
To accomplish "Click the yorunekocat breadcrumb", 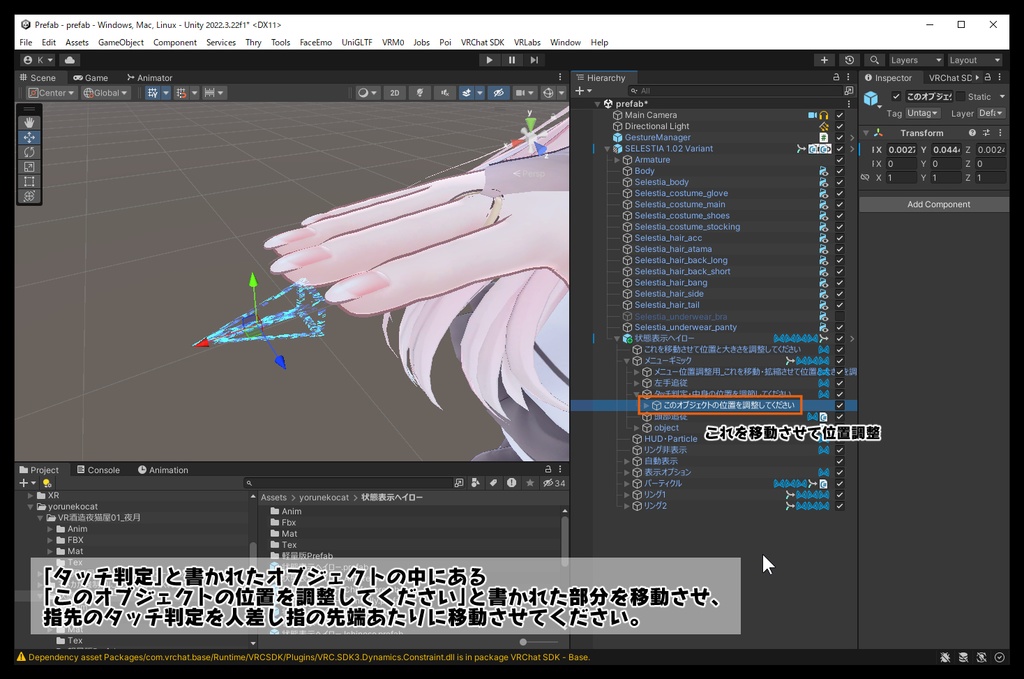I will click(324, 497).
